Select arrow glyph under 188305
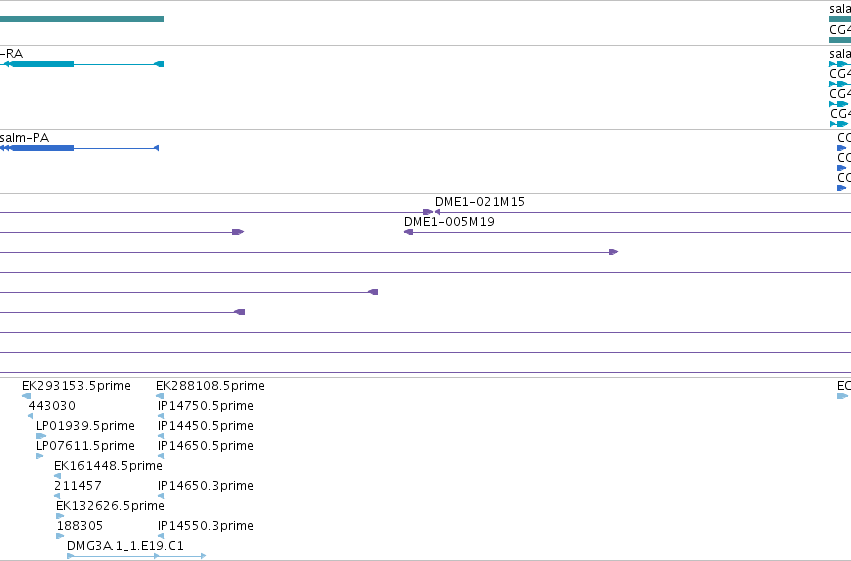 coord(60,536)
